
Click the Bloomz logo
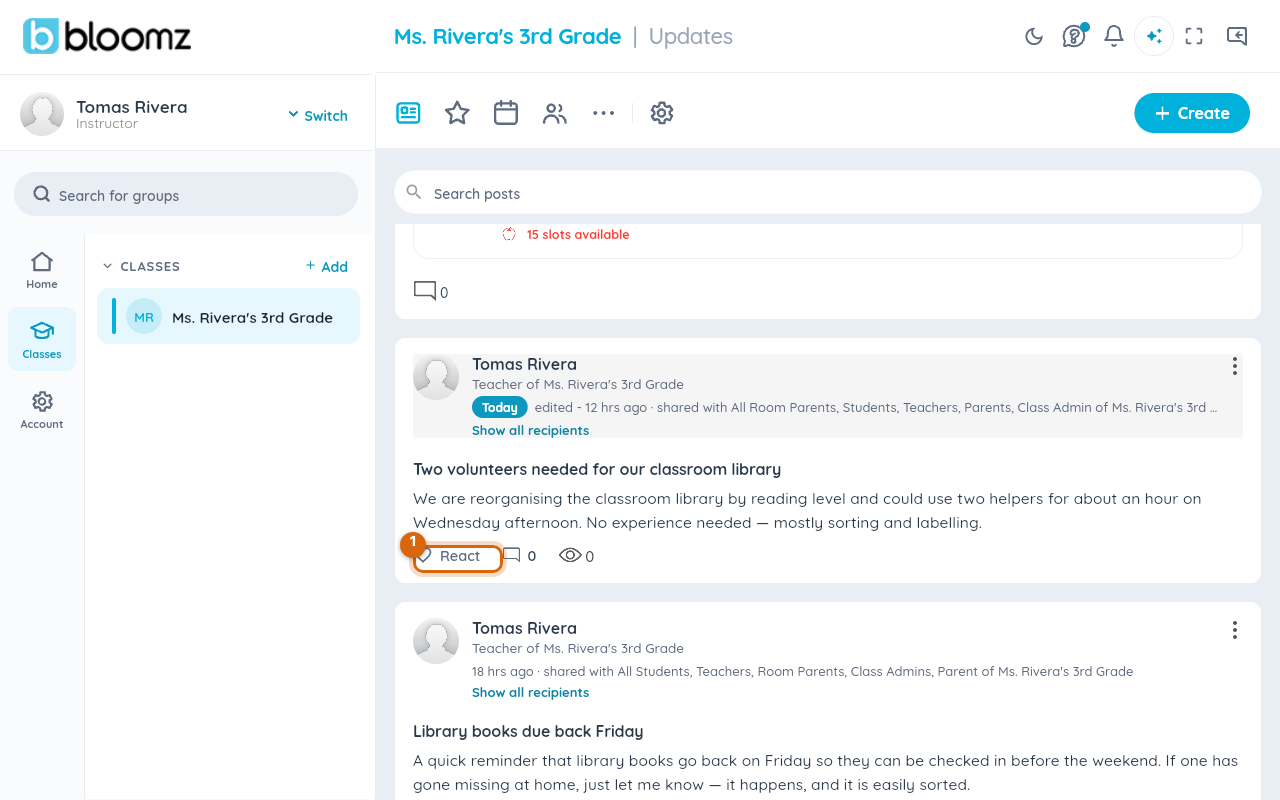click(x=107, y=36)
